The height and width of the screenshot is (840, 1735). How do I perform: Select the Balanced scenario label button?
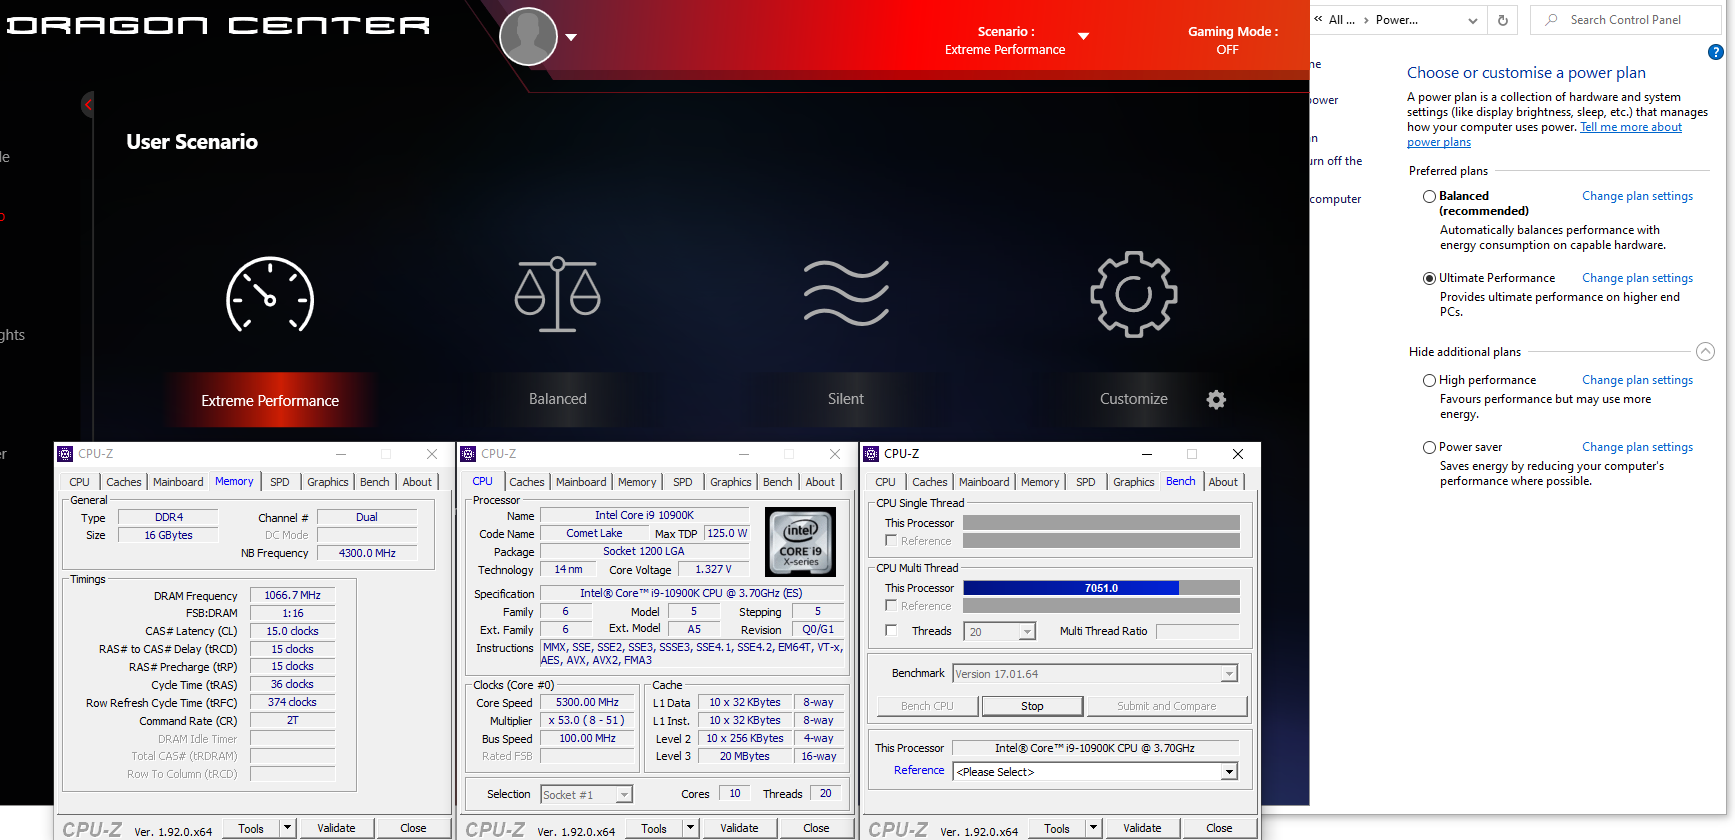tap(558, 399)
